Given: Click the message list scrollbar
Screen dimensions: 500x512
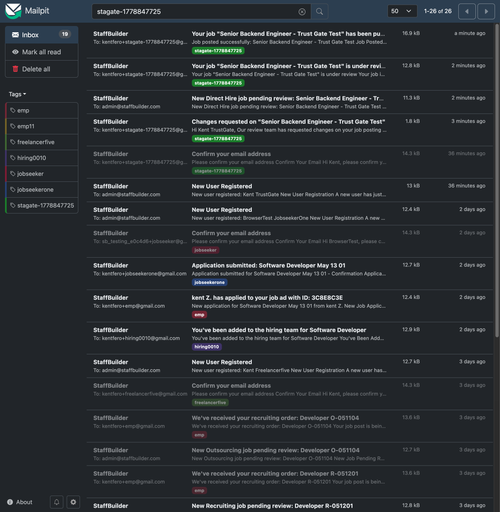Looking at the screenshot, I should click(x=496, y=180).
